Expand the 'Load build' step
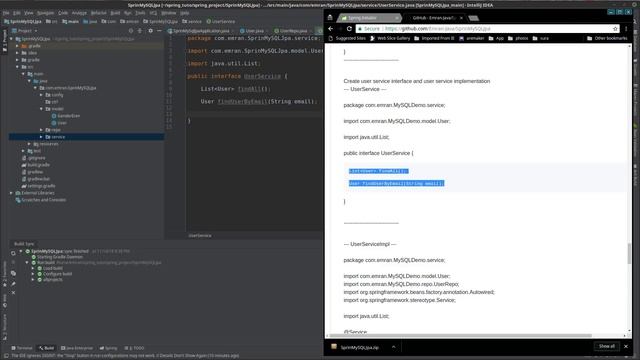 click(x=33, y=268)
